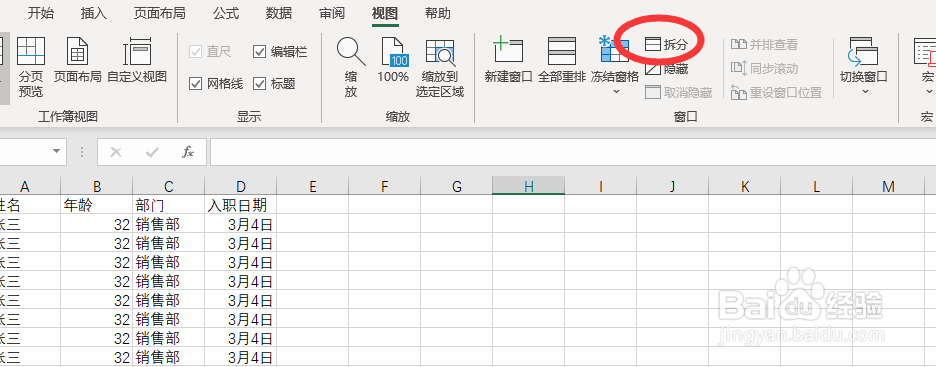Open the Zoom magnifier dialog
Image resolution: width=936 pixels, height=367 pixels.
click(x=351, y=66)
